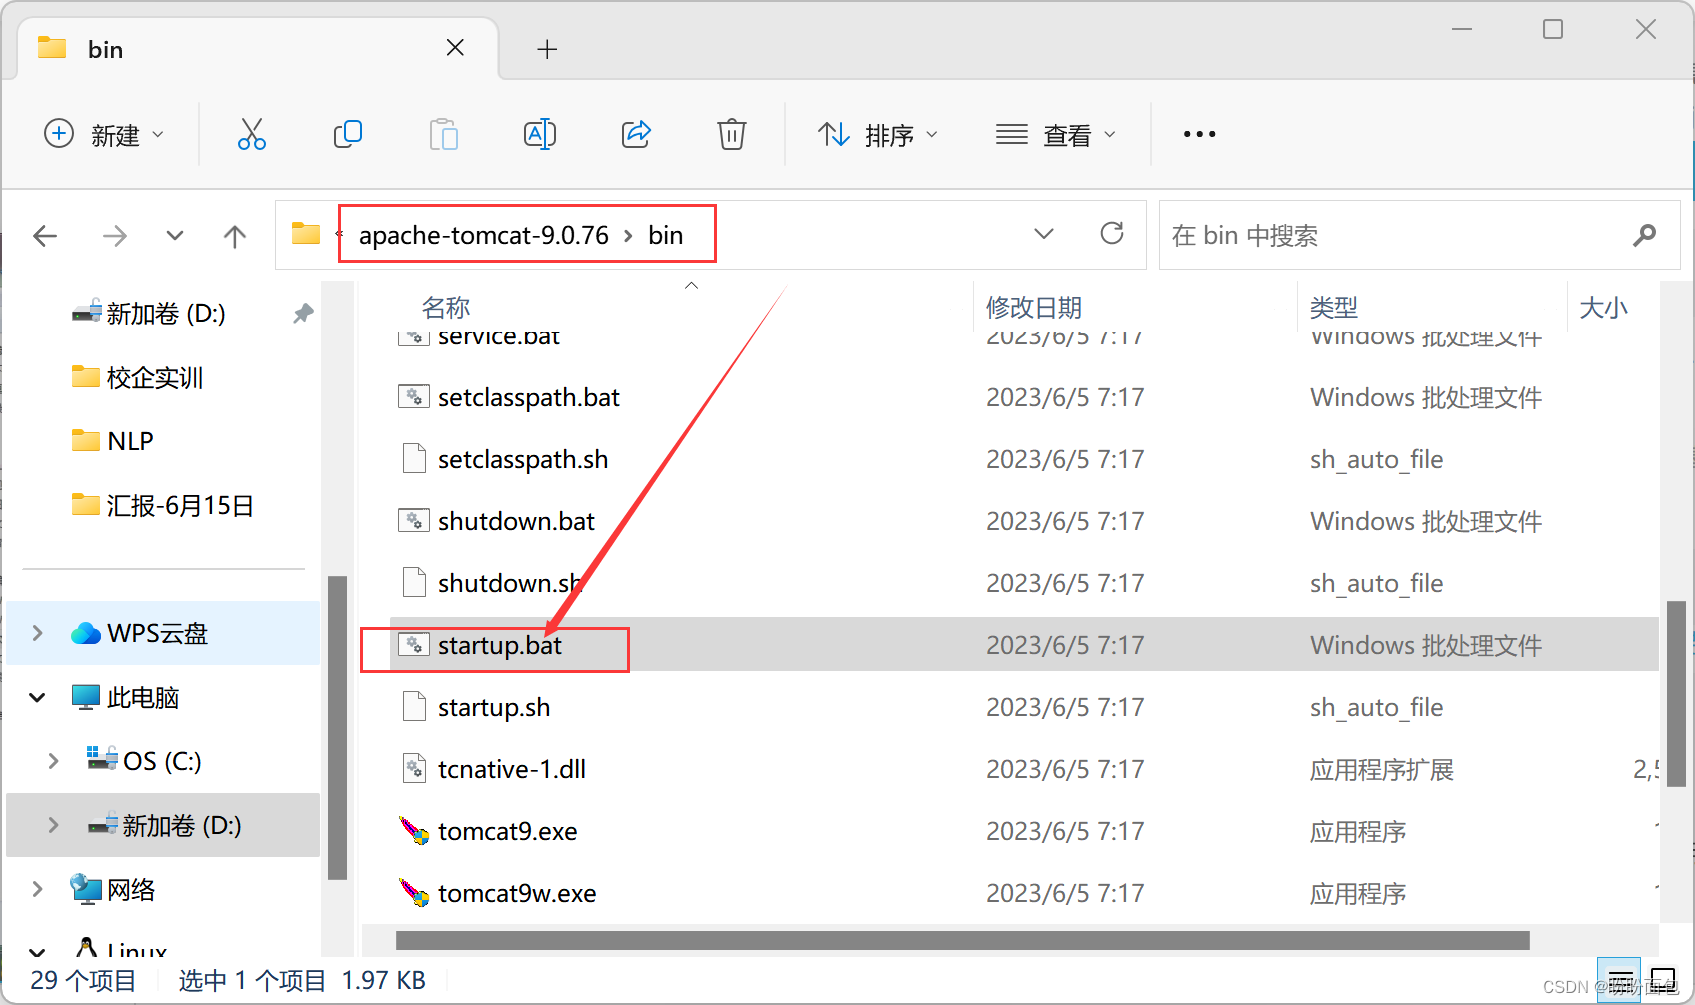1695x1005 pixels.
Task: Sort by 修改日期 column header
Action: pyautogui.click(x=1034, y=307)
